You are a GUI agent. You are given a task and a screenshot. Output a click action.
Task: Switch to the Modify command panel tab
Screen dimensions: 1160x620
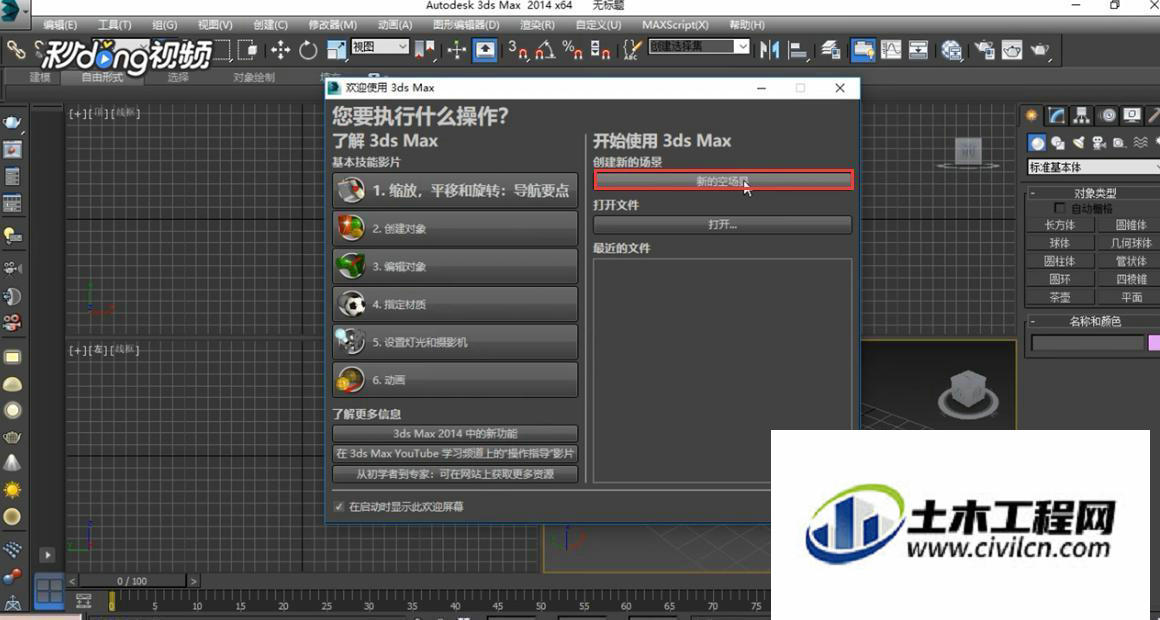[x=1056, y=115]
